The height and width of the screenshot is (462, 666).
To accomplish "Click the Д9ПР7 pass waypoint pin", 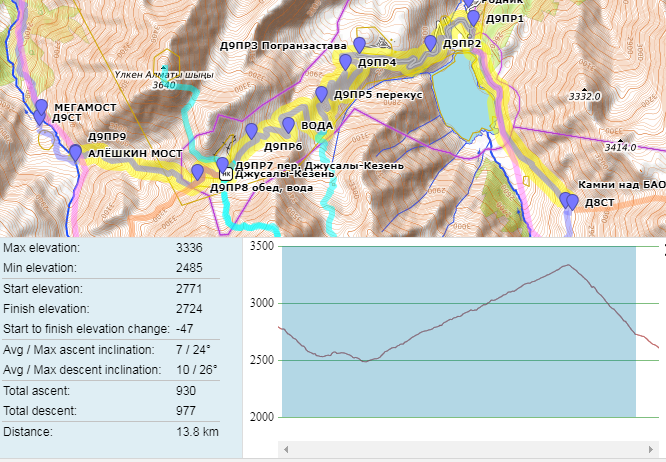I will pos(221,164).
